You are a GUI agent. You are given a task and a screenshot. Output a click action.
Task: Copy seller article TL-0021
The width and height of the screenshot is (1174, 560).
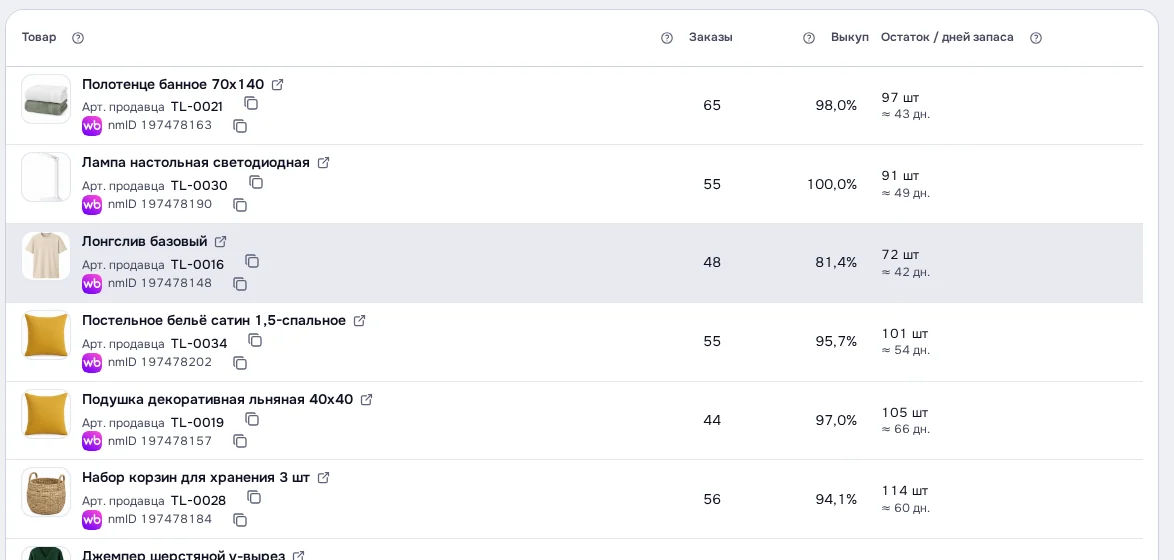coord(252,103)
